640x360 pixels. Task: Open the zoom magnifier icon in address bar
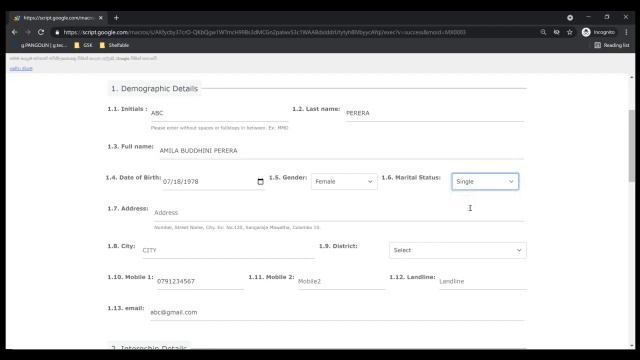click(543, 32)
